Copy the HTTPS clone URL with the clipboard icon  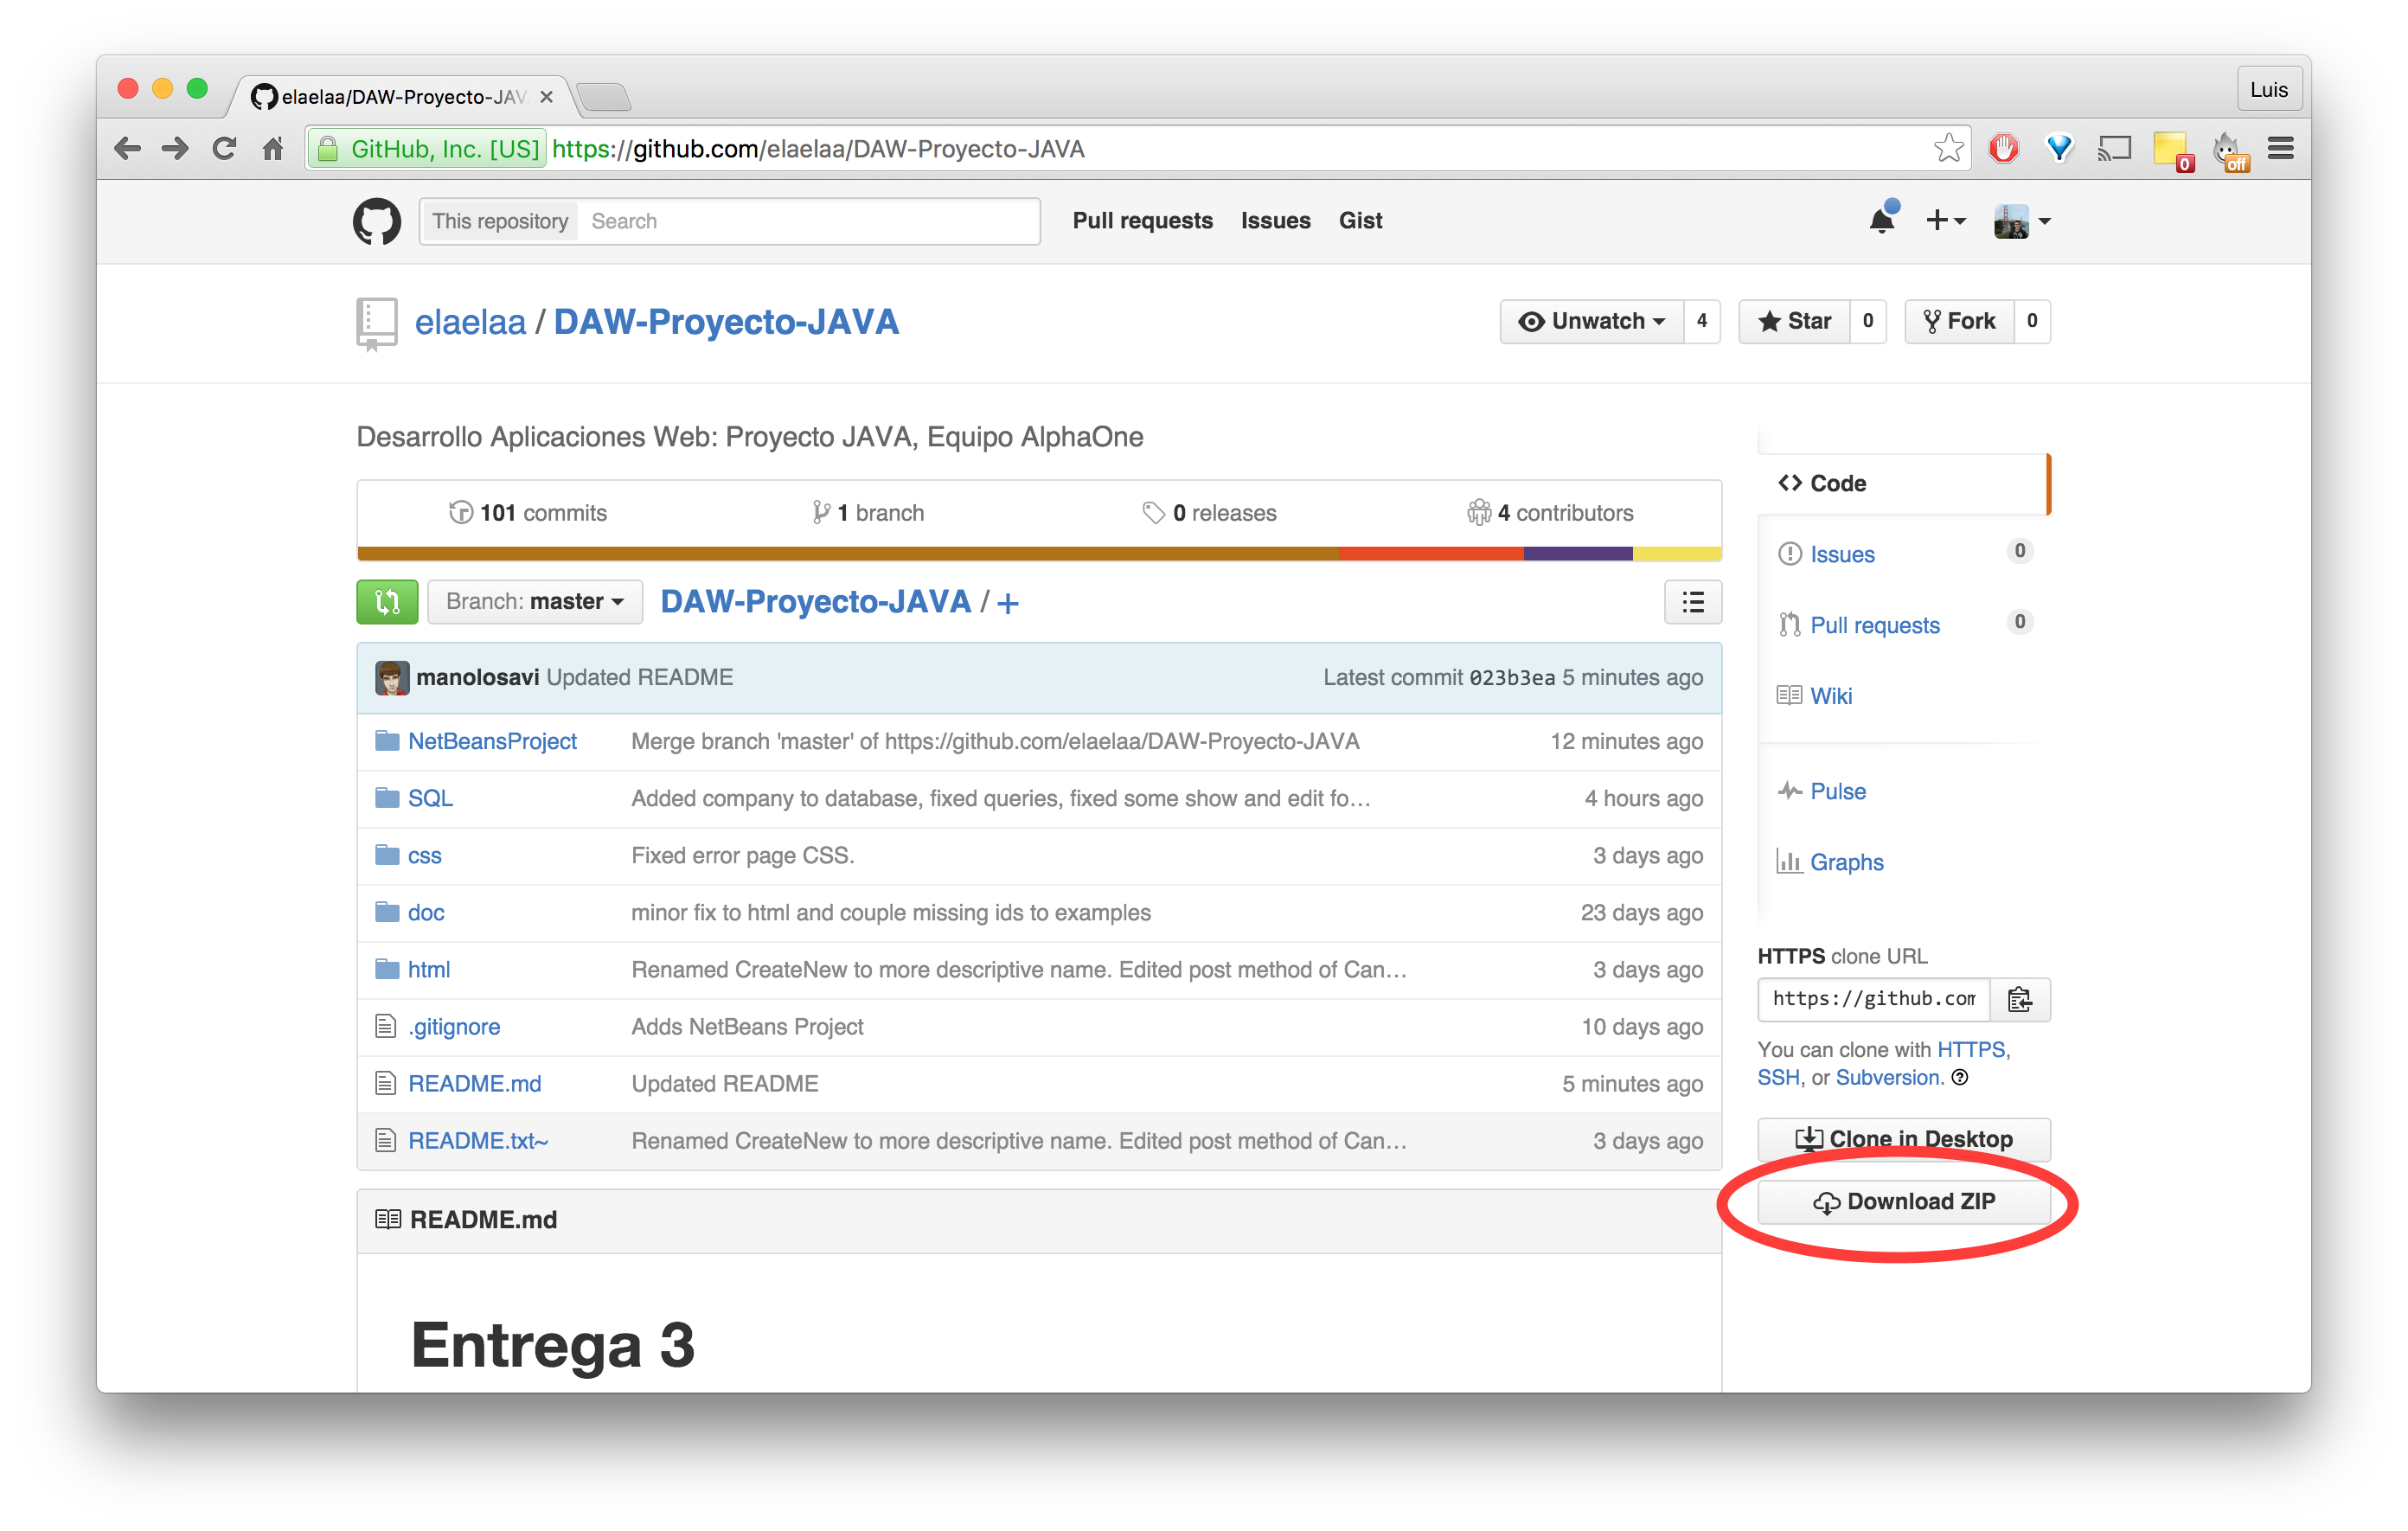[2021, 999]
